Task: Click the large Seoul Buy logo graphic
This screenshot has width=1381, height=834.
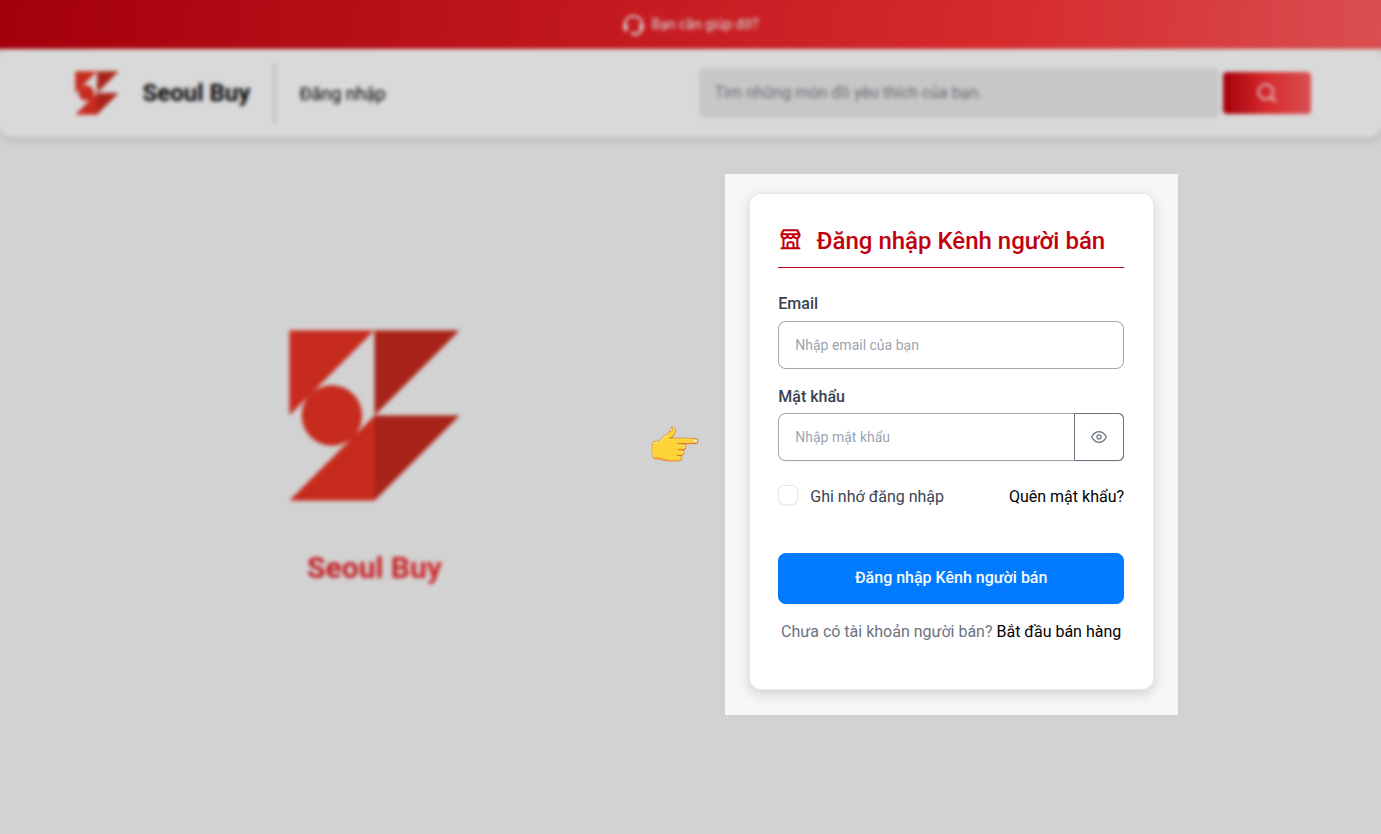Action: coord(374,415)
